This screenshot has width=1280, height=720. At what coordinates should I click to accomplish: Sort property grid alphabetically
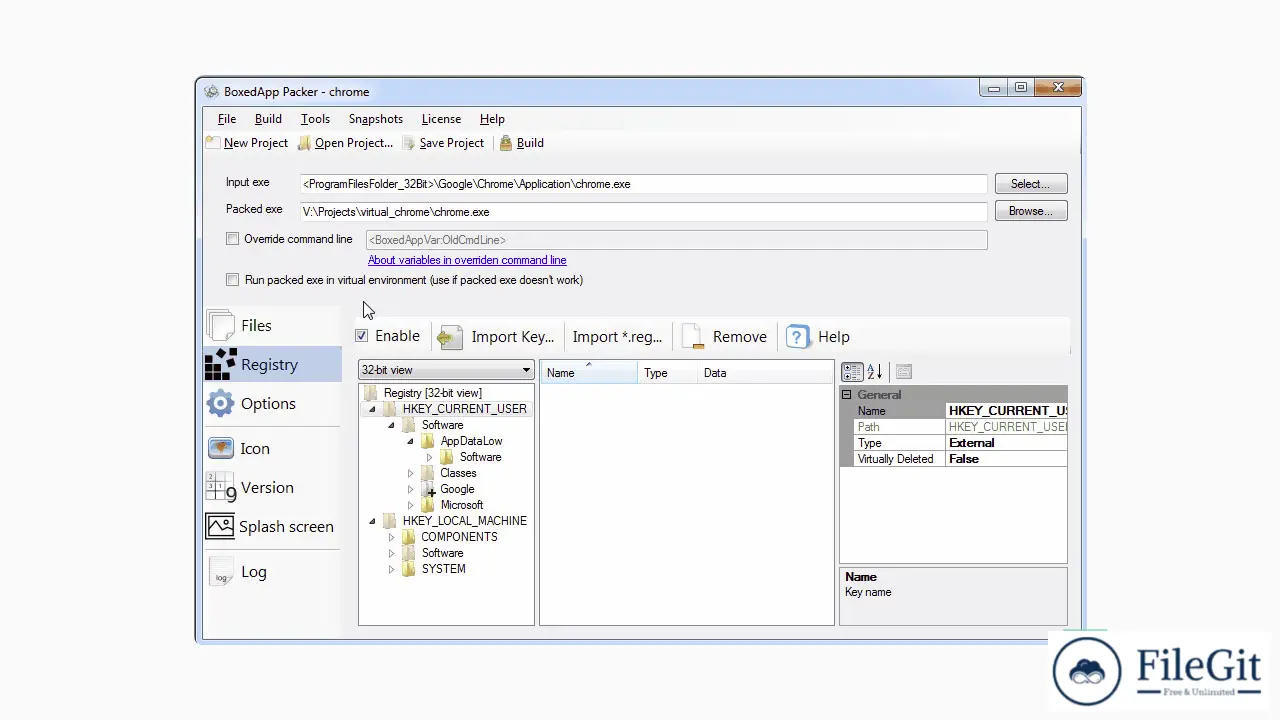click(874, 372)
